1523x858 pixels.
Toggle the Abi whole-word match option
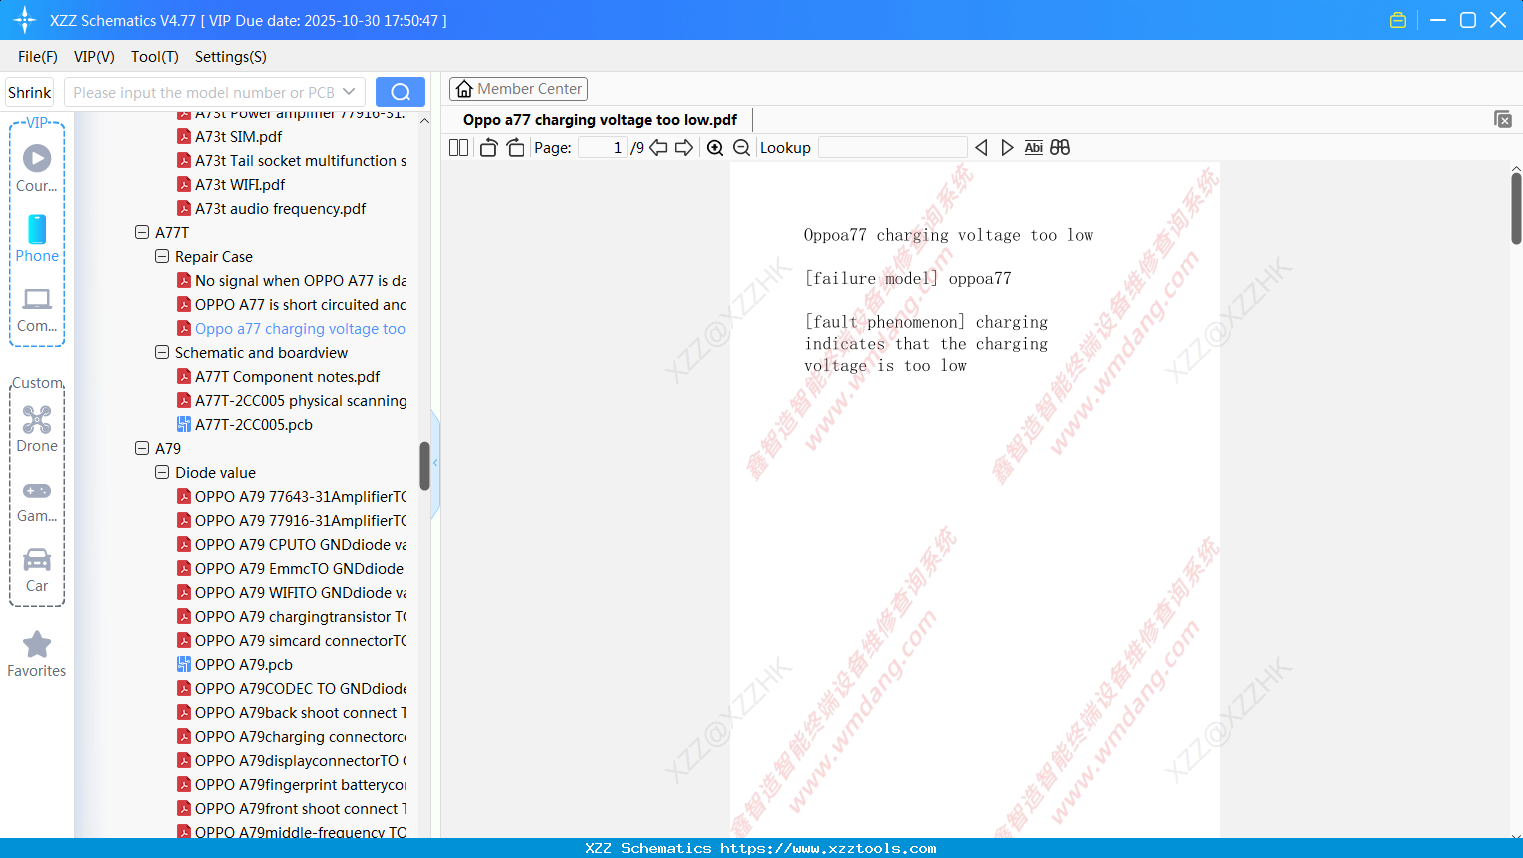(x=1034, y=148)
